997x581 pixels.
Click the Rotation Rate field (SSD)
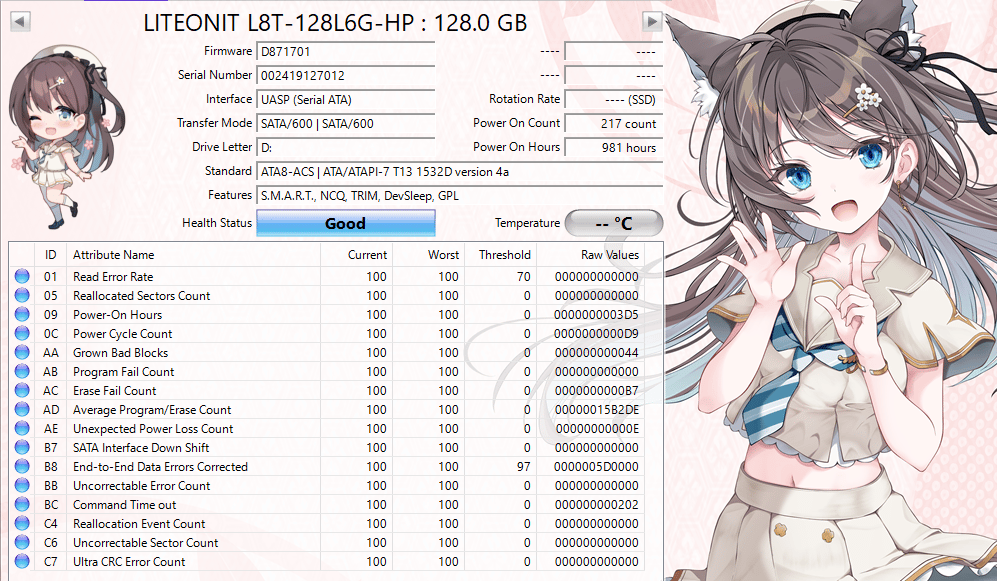pyautogui.click(x=614, y=100)
